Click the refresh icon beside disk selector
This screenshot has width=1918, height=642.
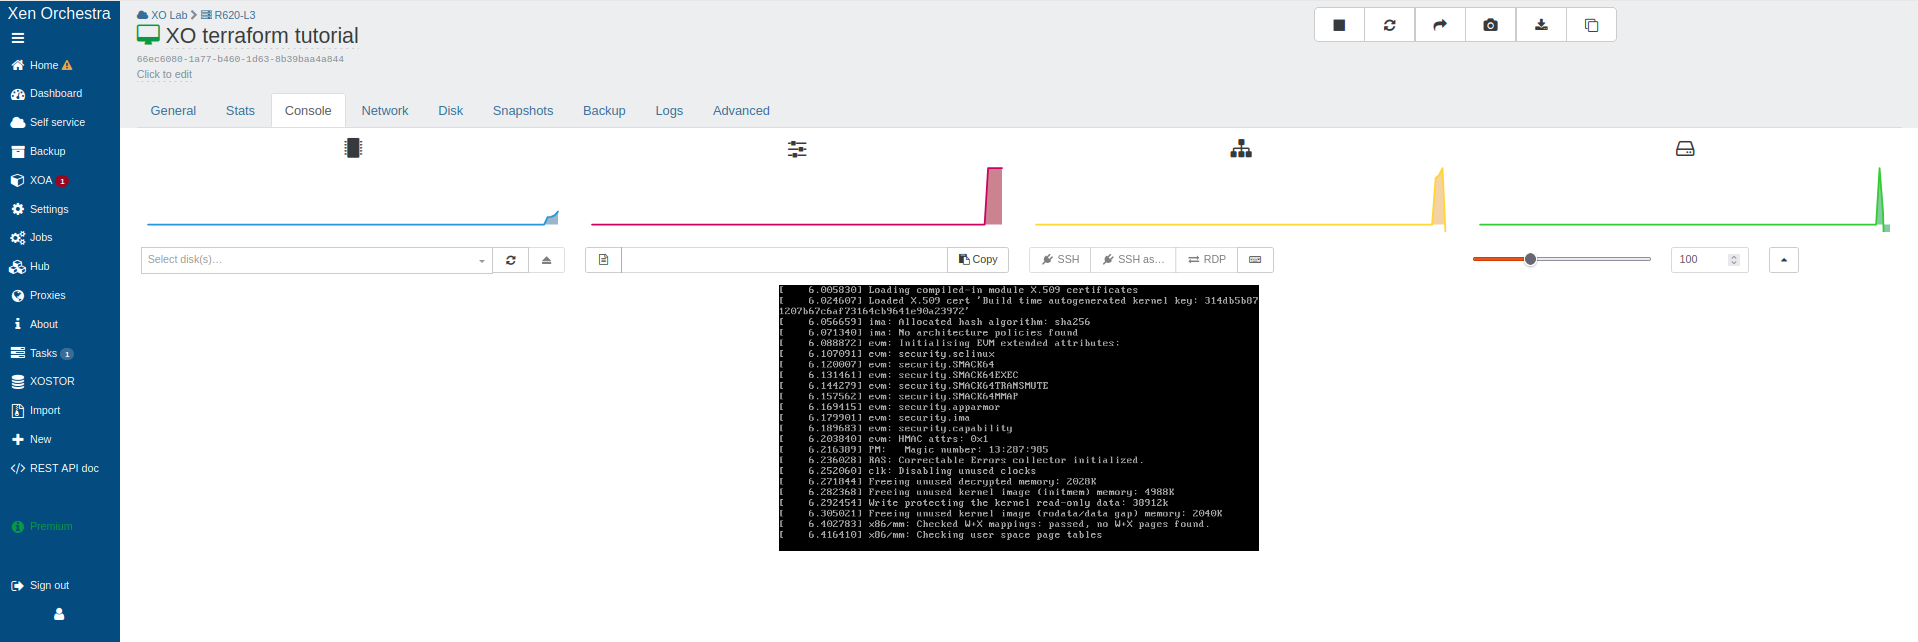click(510, 260)
